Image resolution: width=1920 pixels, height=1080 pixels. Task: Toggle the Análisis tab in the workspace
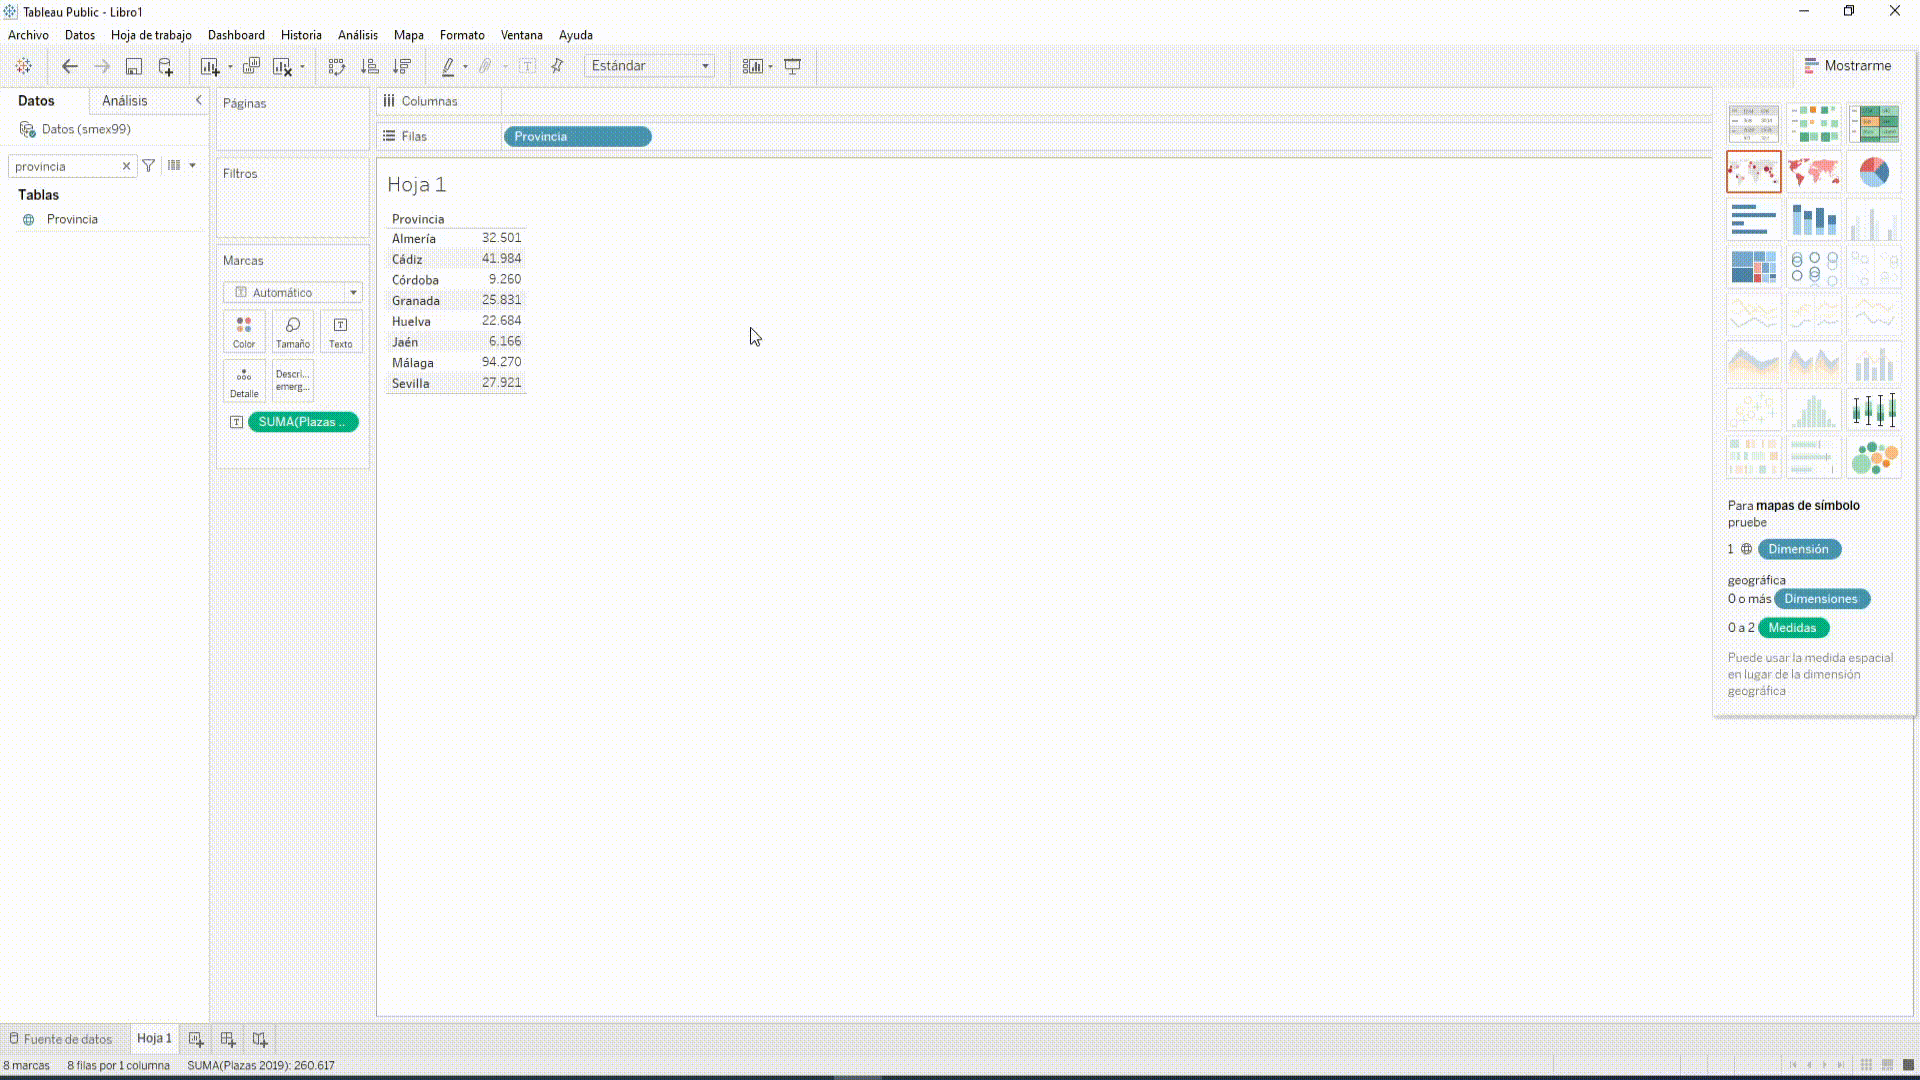click(x=124, y=100)
